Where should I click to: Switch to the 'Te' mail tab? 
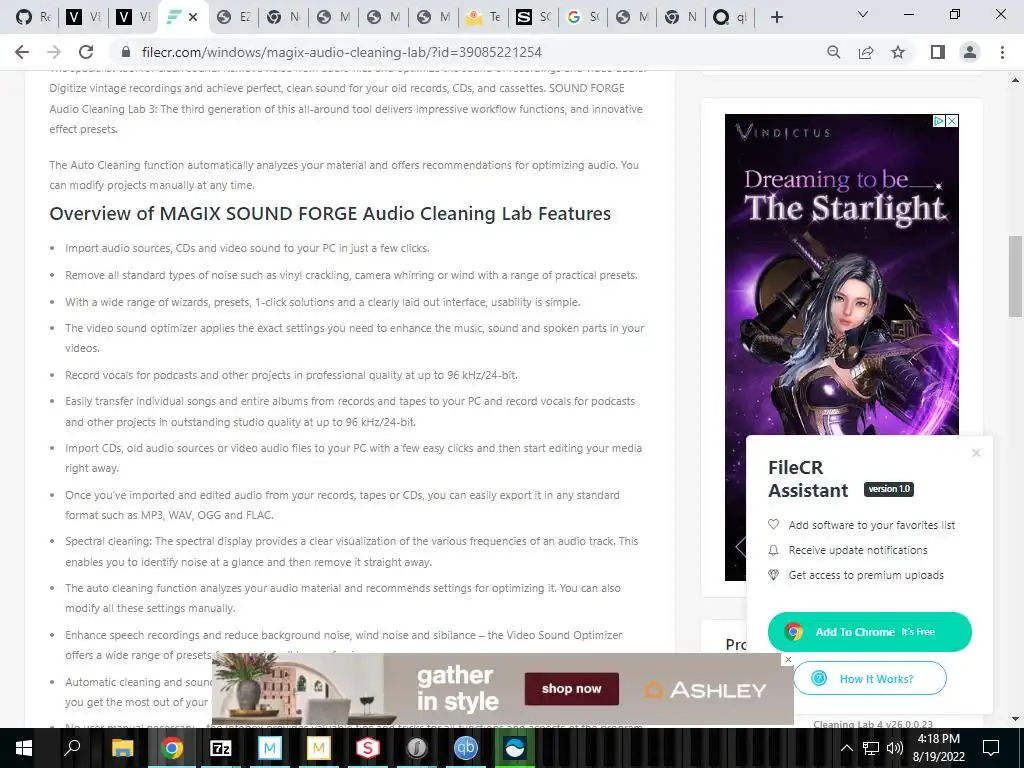(483, 18)
